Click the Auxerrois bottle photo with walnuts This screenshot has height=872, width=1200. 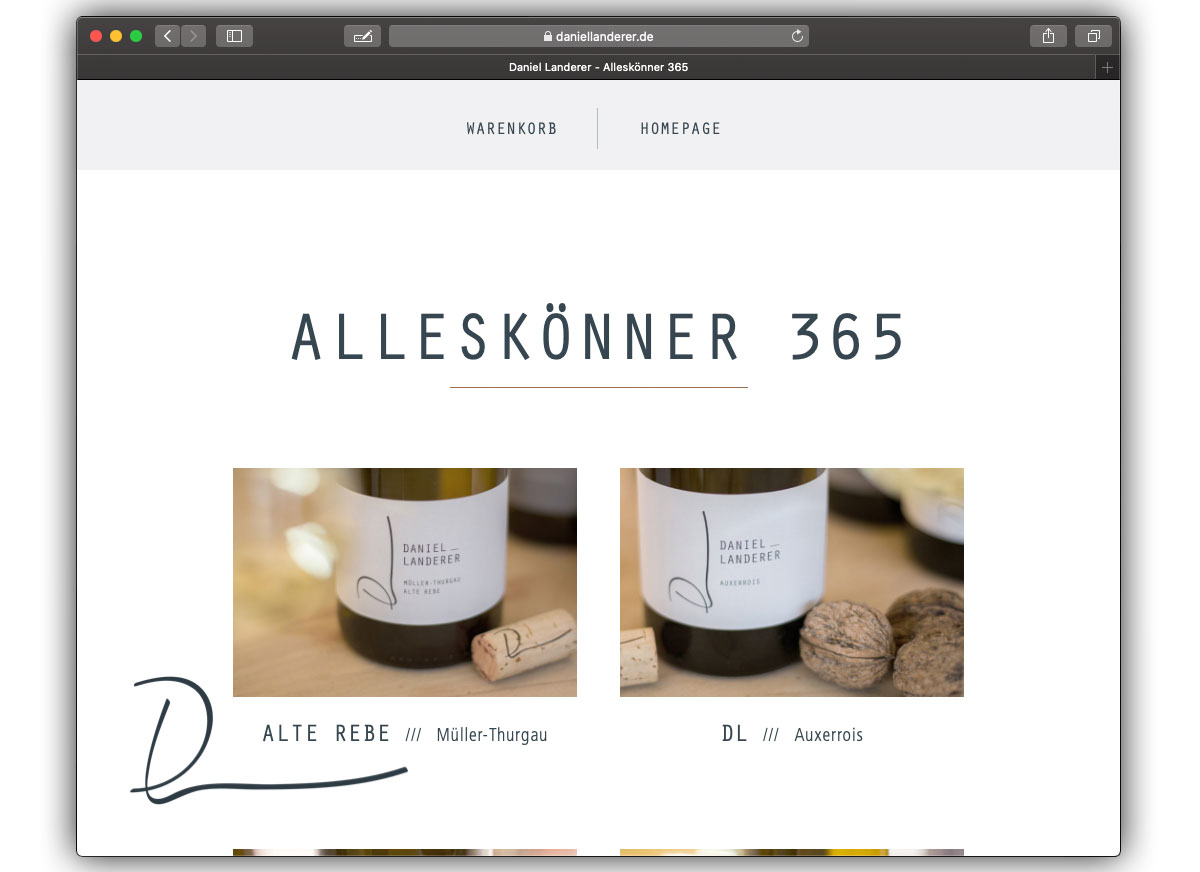pos(792,582)
